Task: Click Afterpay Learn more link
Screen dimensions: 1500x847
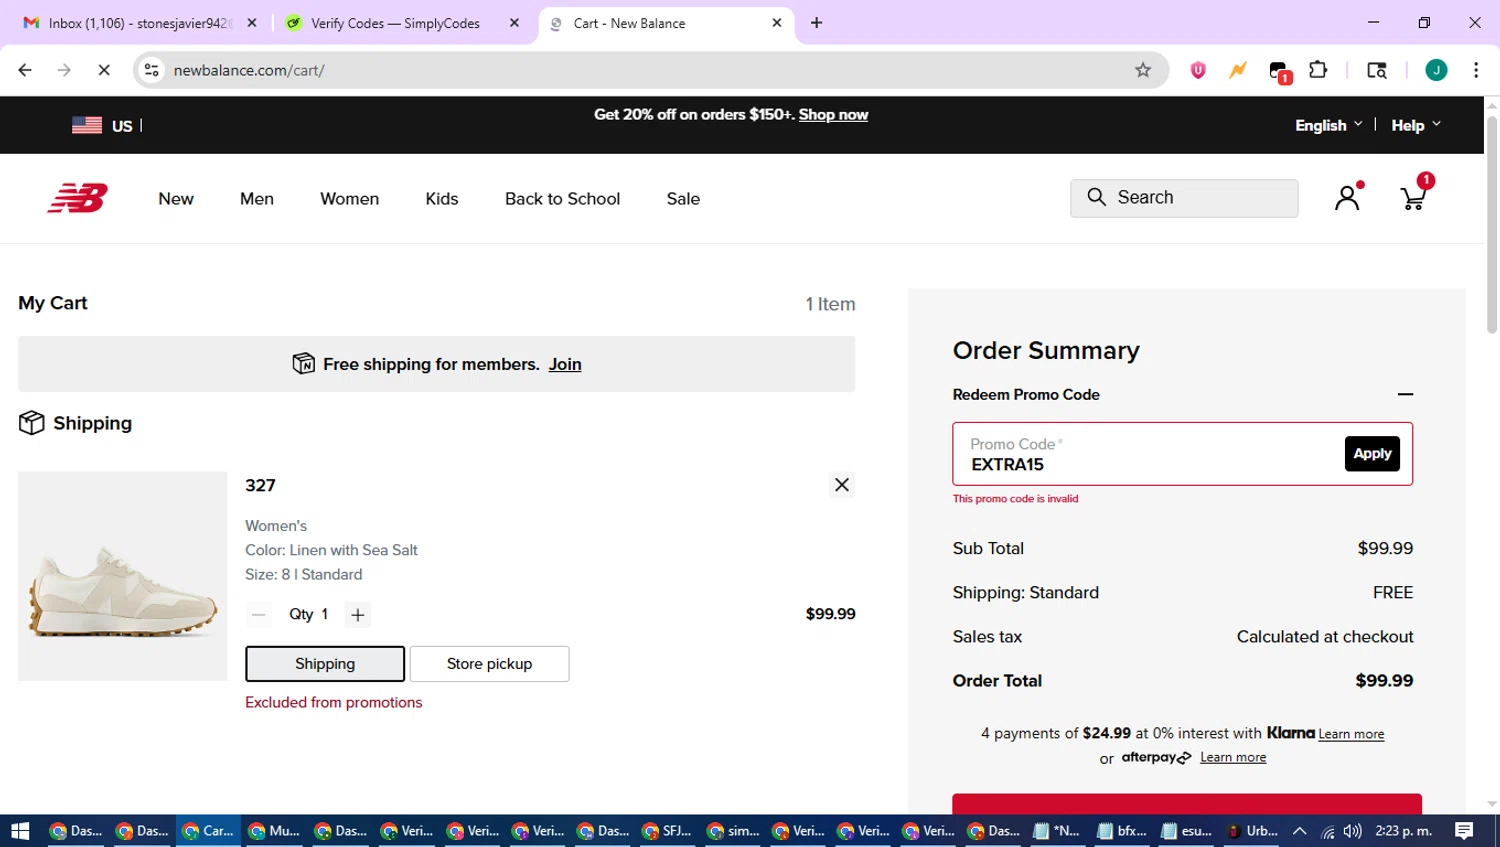Action: [x=1233, y=758]
